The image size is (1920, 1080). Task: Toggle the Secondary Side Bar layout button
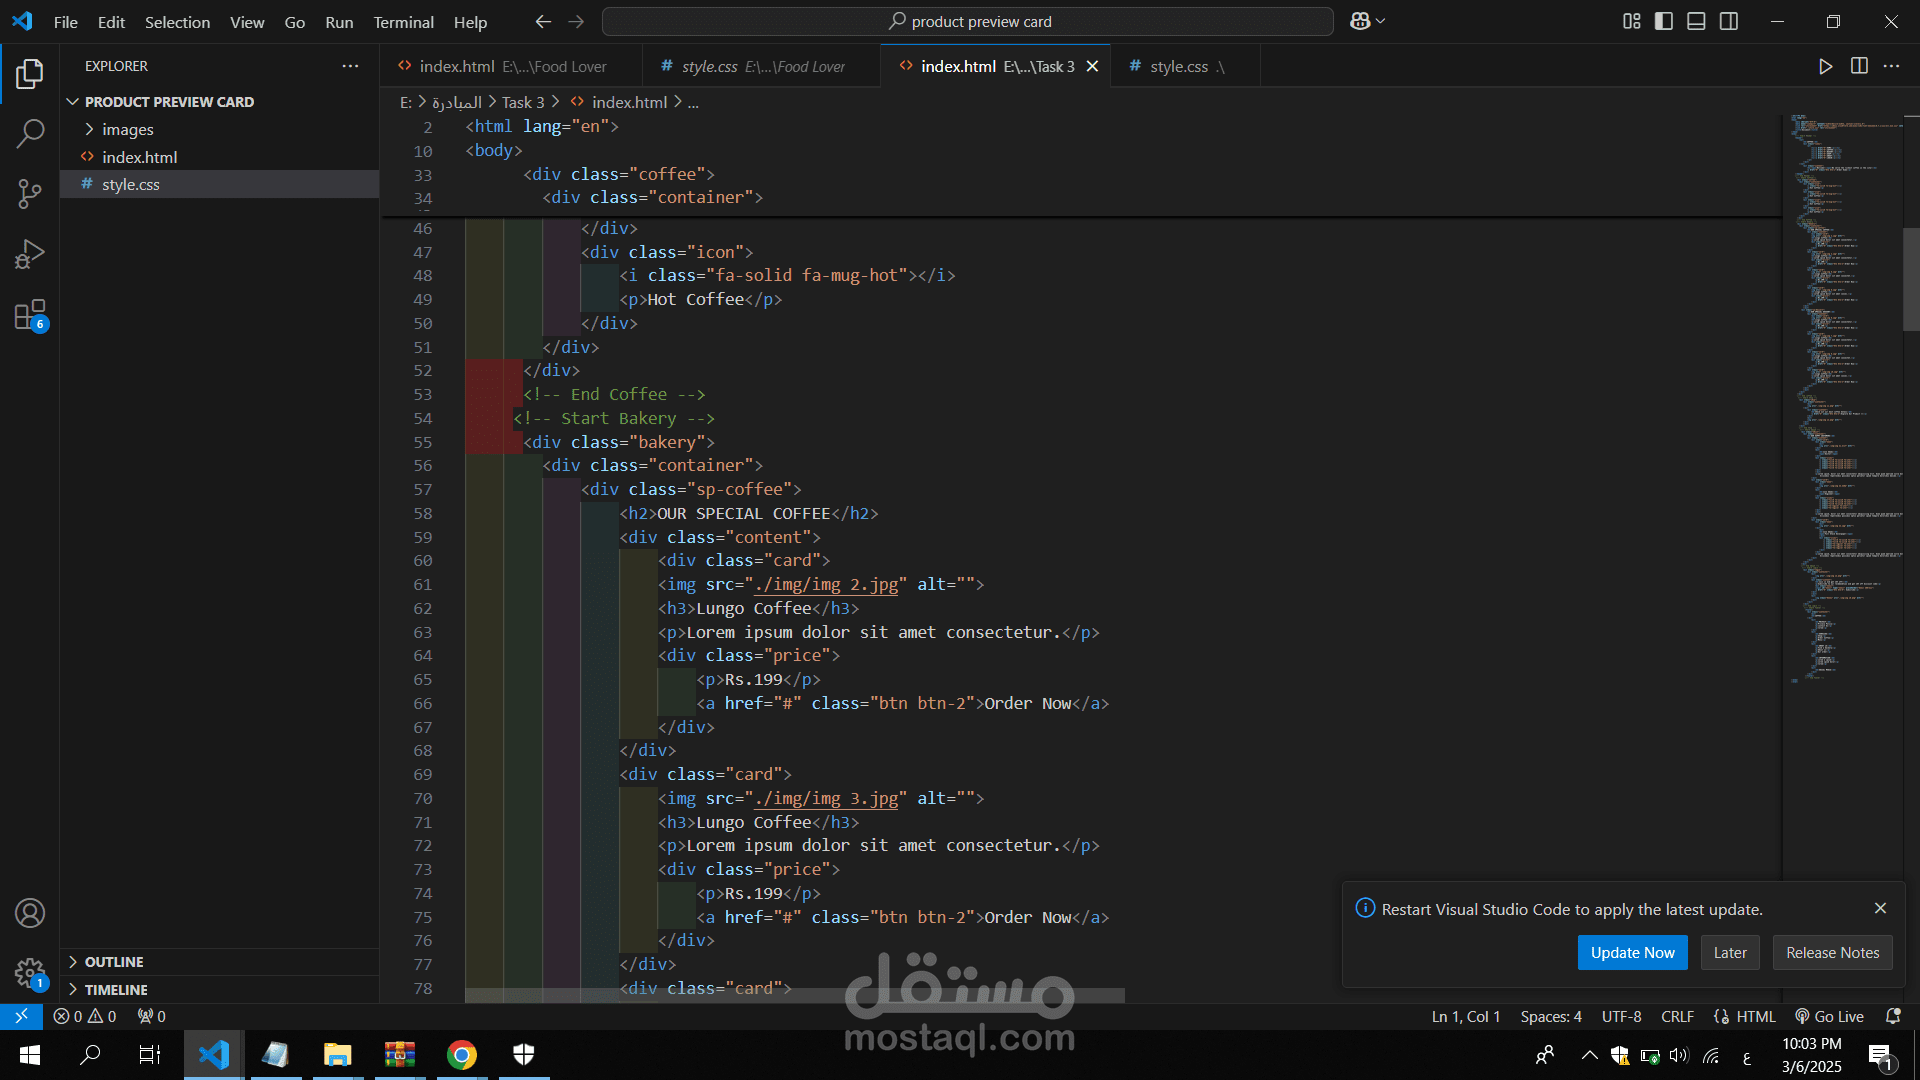tap(1729, 21)
